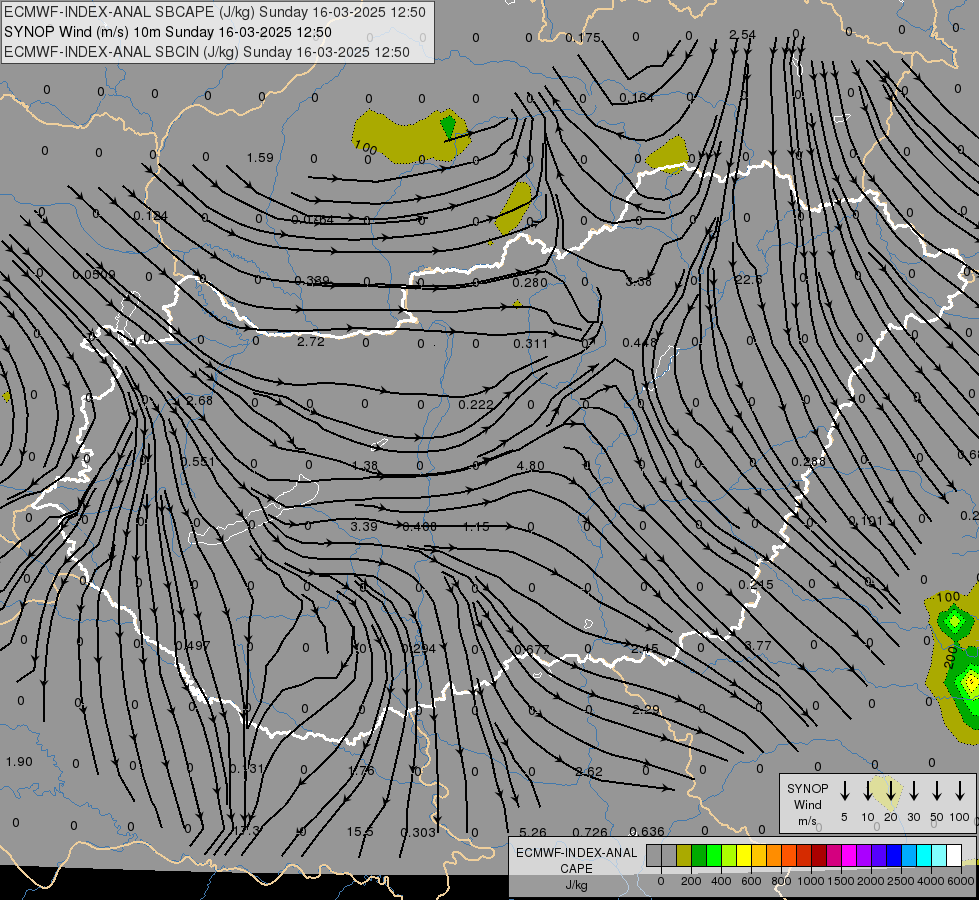Click the 0.215 value on the map
This screenshot has width=979, height=900.
pyautogui.click(x=756, y=585)
